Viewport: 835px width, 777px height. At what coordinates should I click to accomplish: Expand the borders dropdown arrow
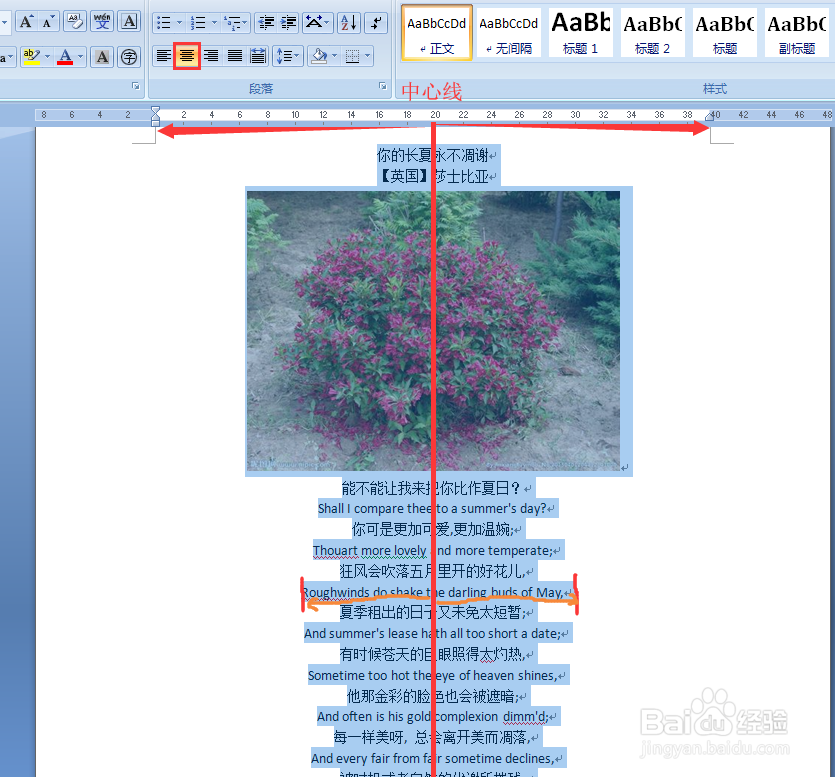[367, 56]
